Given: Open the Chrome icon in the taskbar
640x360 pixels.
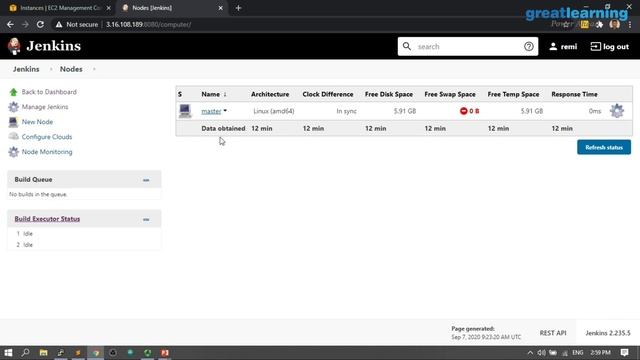Looking at the screenshot, I should point(96,353).
